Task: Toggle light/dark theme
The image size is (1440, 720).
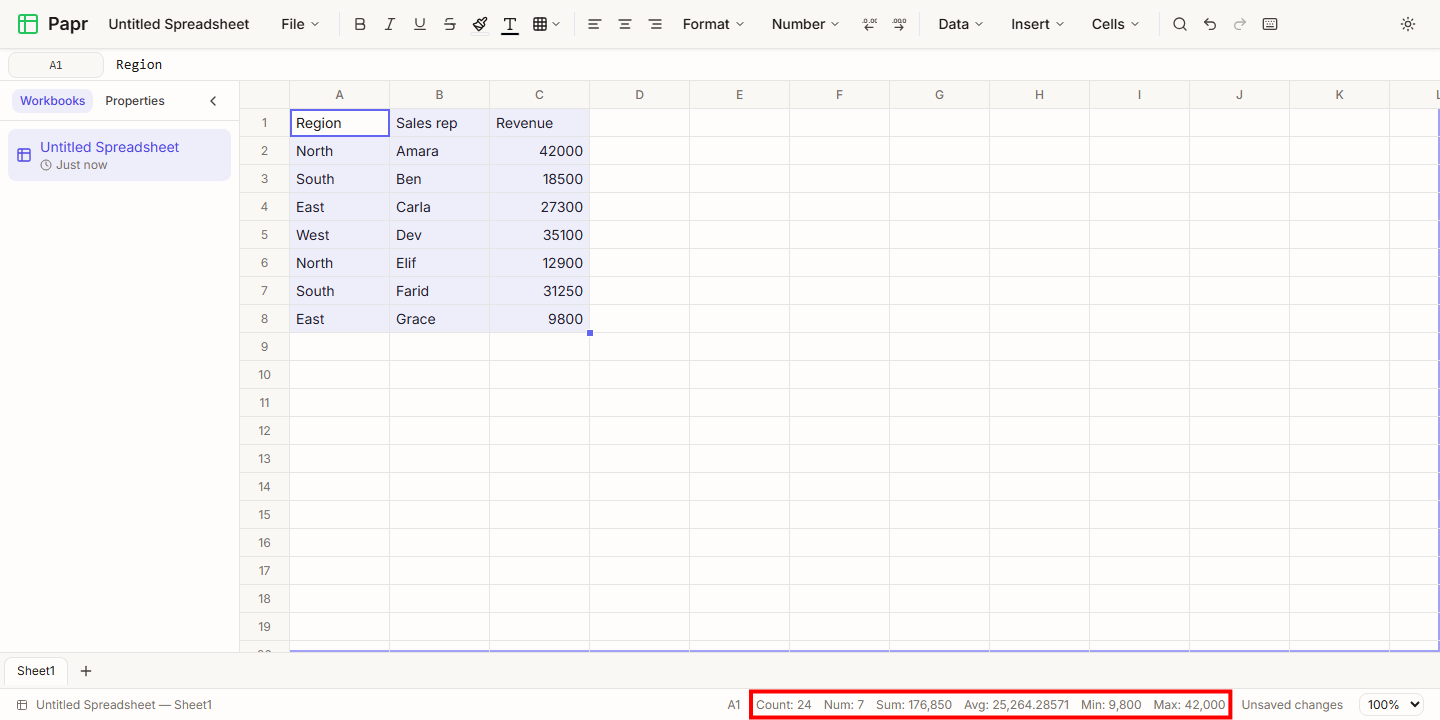Action: click(x=1408, y=24)
